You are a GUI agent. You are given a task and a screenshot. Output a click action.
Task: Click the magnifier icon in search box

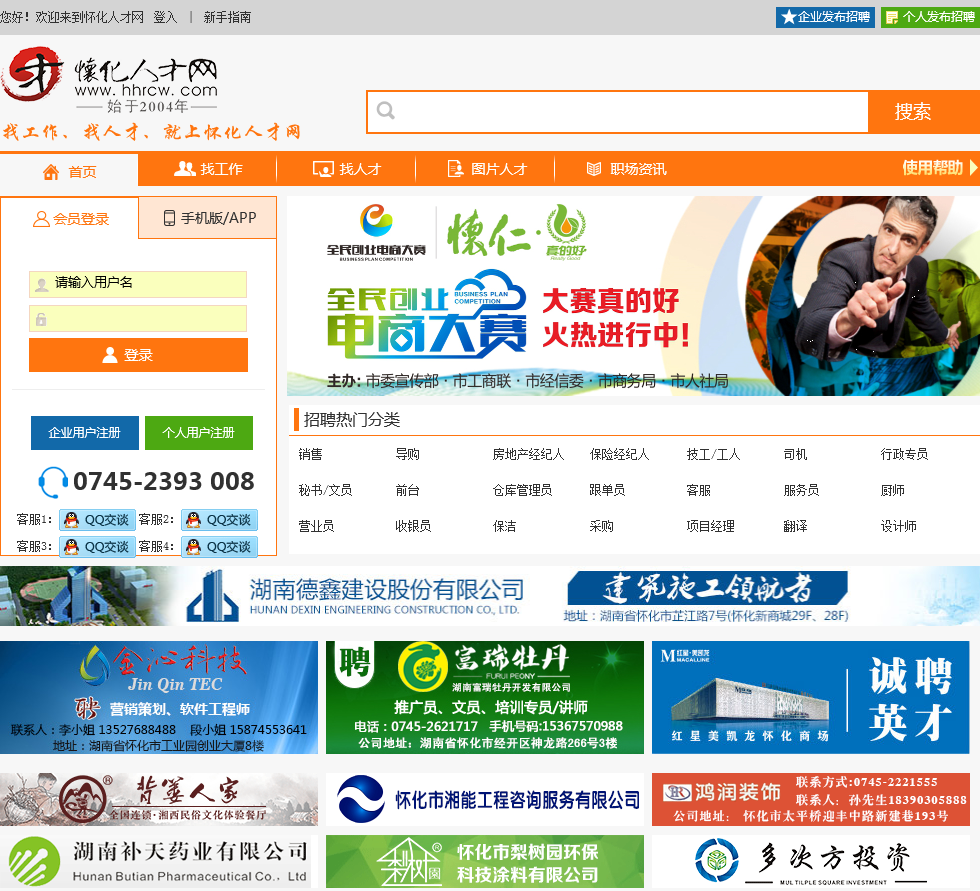[386, 111]
